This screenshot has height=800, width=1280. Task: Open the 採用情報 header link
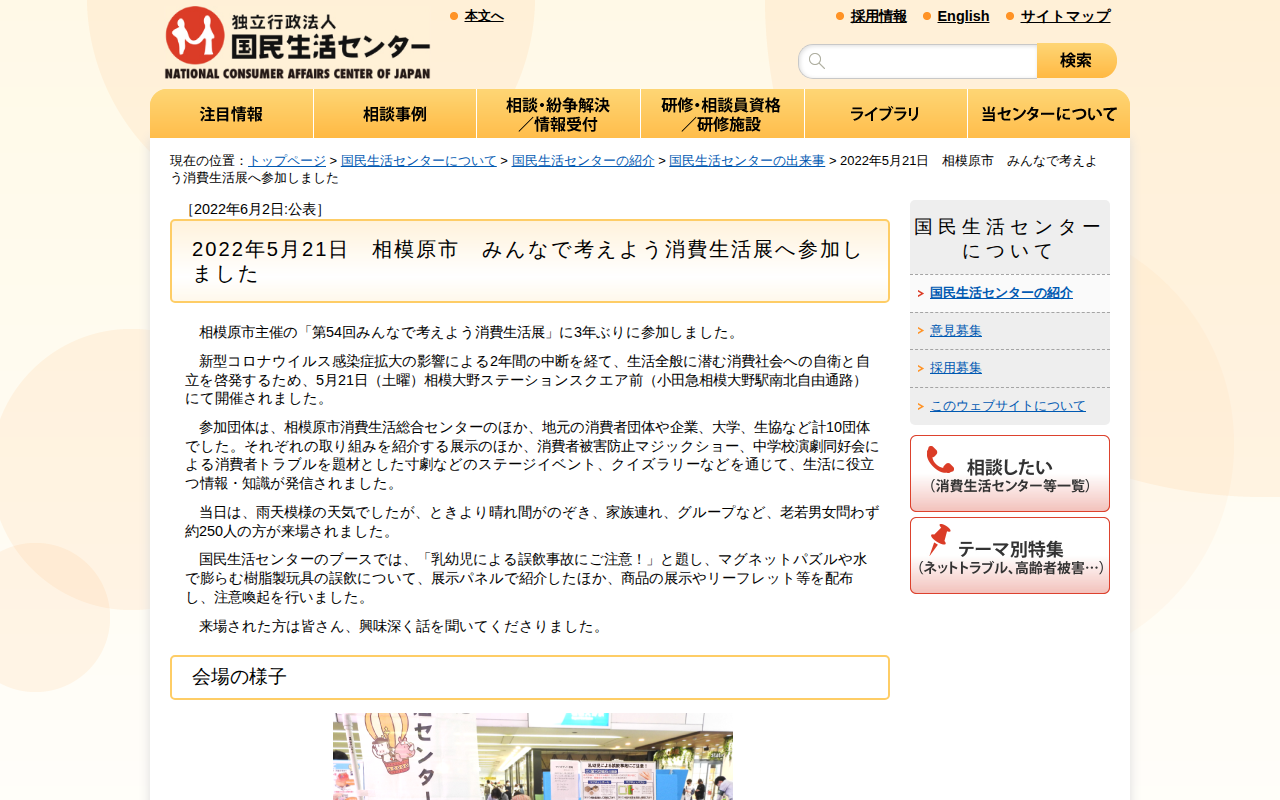click(x=879, y=16)
